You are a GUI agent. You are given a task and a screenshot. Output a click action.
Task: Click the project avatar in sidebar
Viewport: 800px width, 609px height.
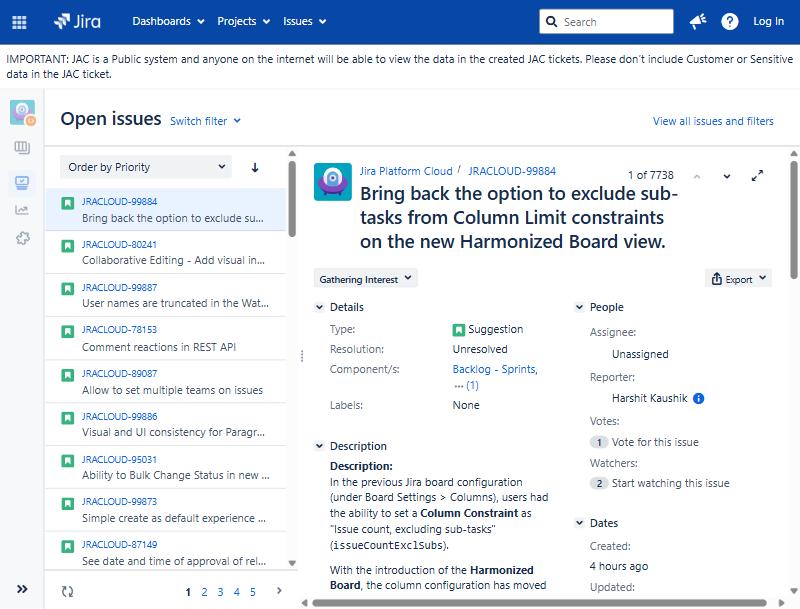[22, 112]
